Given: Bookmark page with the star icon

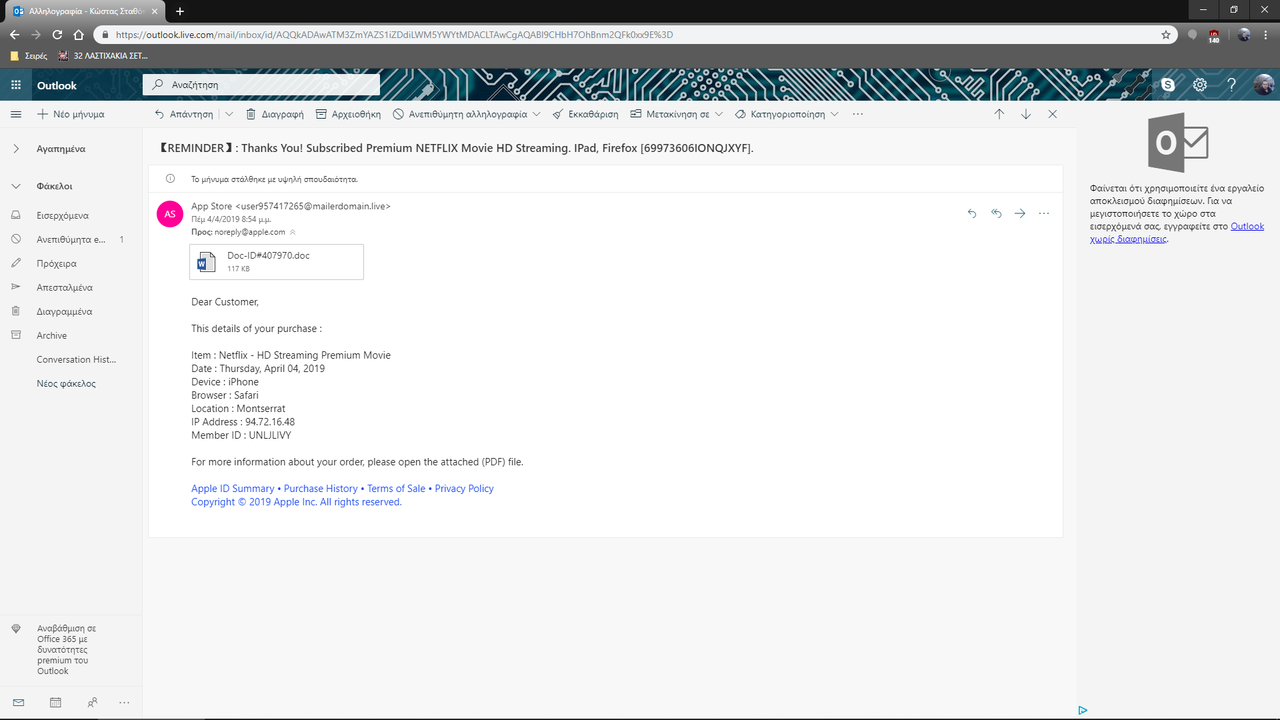Looking at the screenshot, I should (x=1166, y=34).
